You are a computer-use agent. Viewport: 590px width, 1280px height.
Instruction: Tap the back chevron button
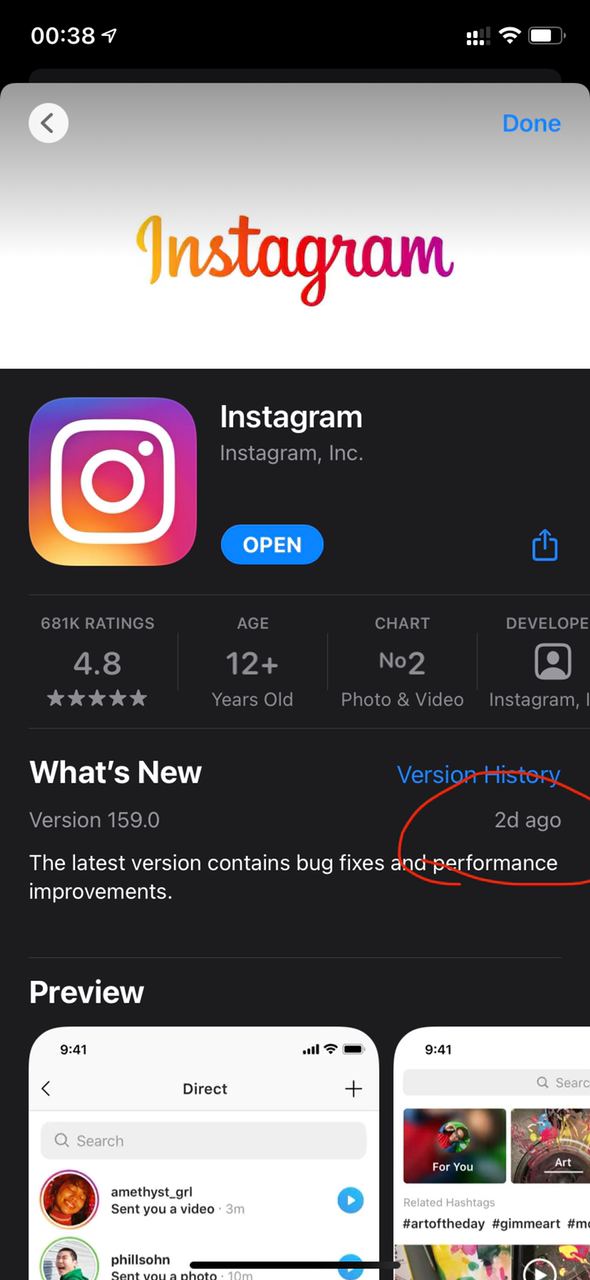48,123
